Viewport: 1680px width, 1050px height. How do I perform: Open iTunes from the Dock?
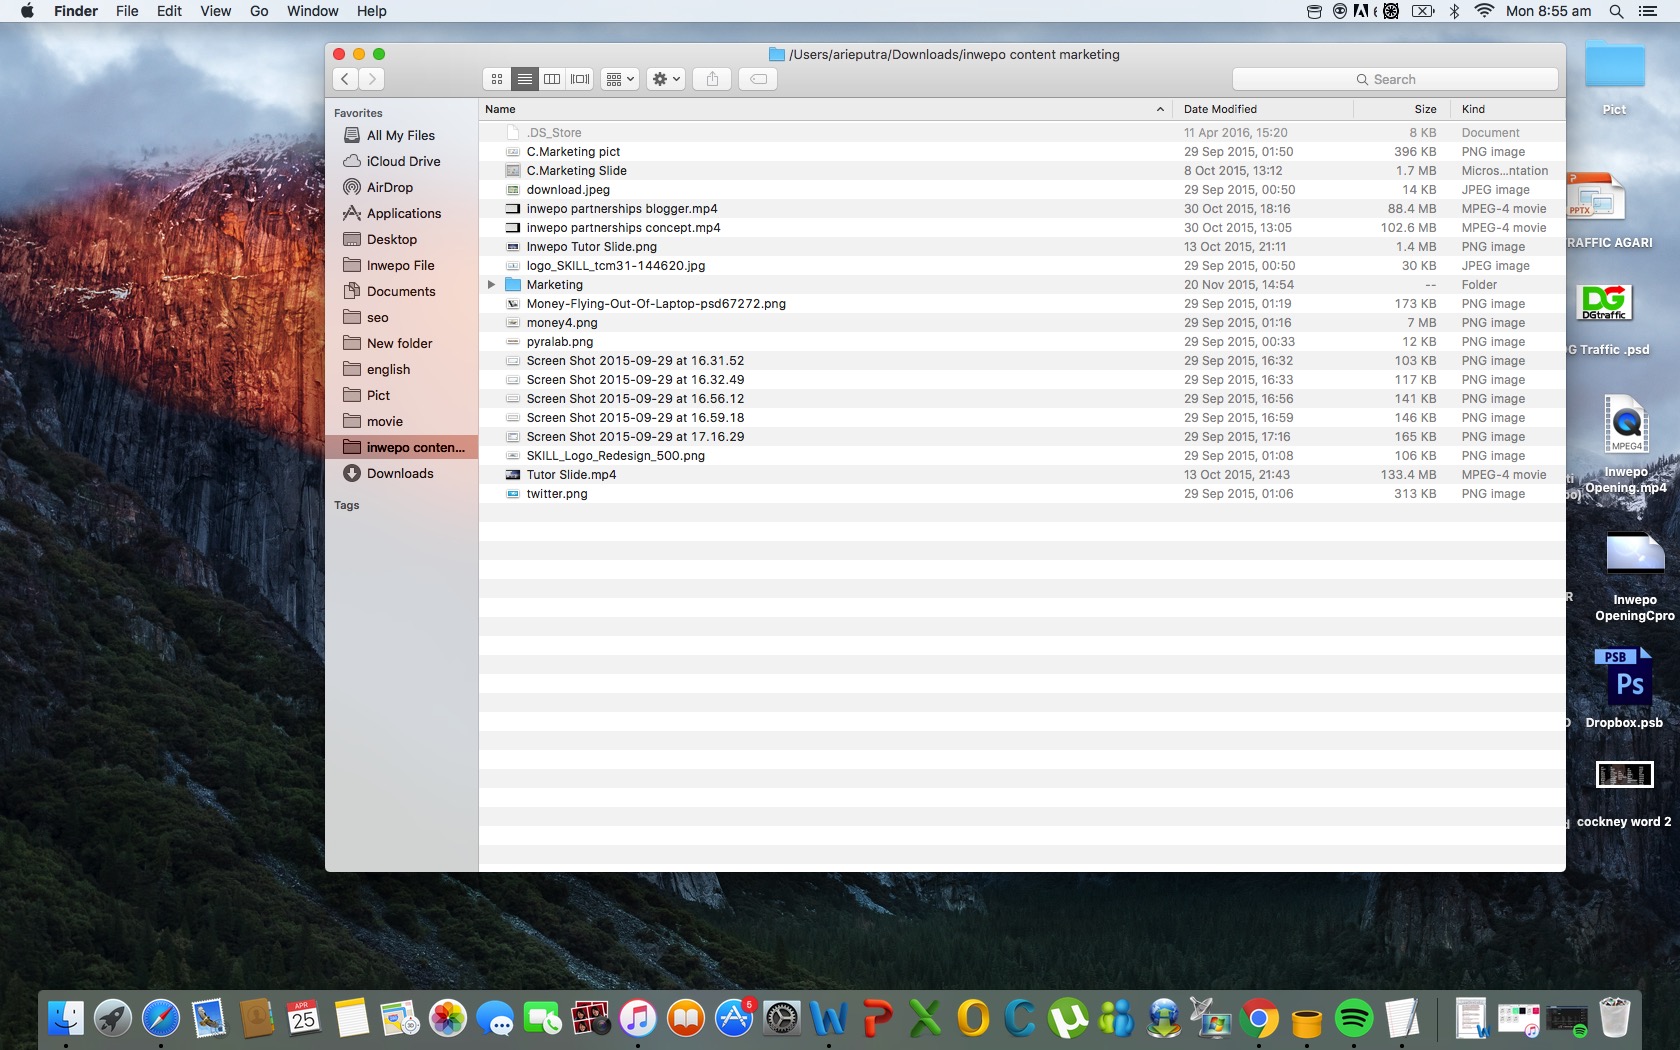(x=638, y=1019)
